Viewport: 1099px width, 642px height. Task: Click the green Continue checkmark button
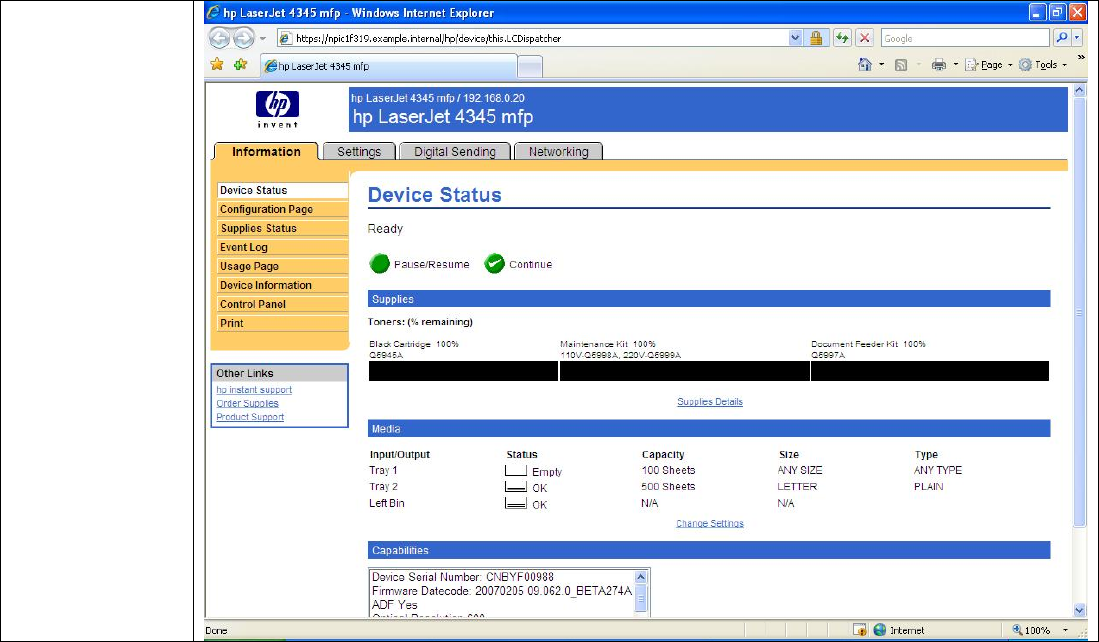click(494, 264)
